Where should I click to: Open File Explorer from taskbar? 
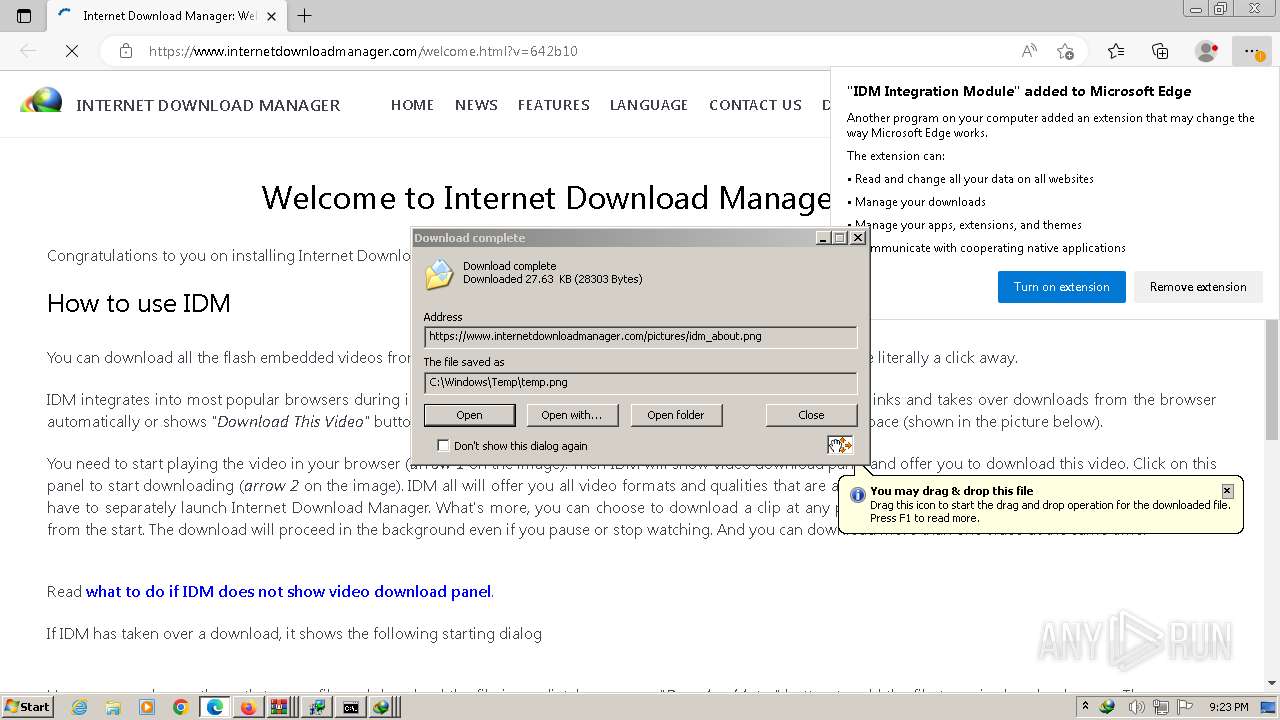(x=113, y=707)
